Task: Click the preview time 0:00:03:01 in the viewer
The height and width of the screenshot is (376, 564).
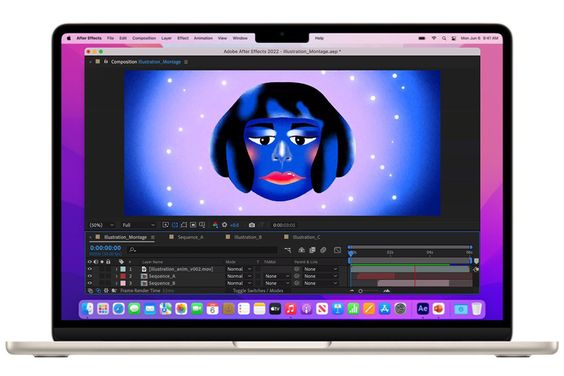Action: (x=284, y=225)
